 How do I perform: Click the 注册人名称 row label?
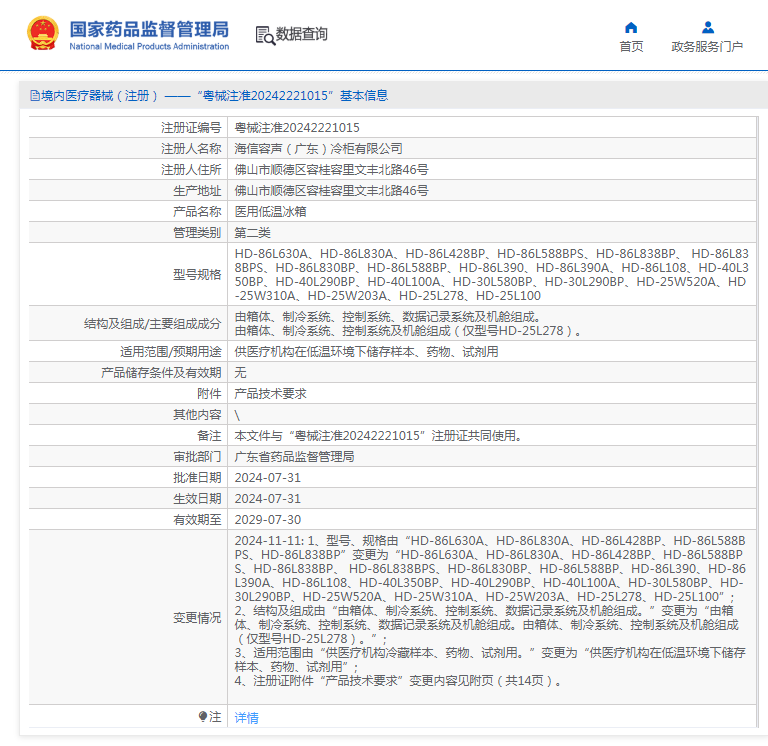[191, 149]
